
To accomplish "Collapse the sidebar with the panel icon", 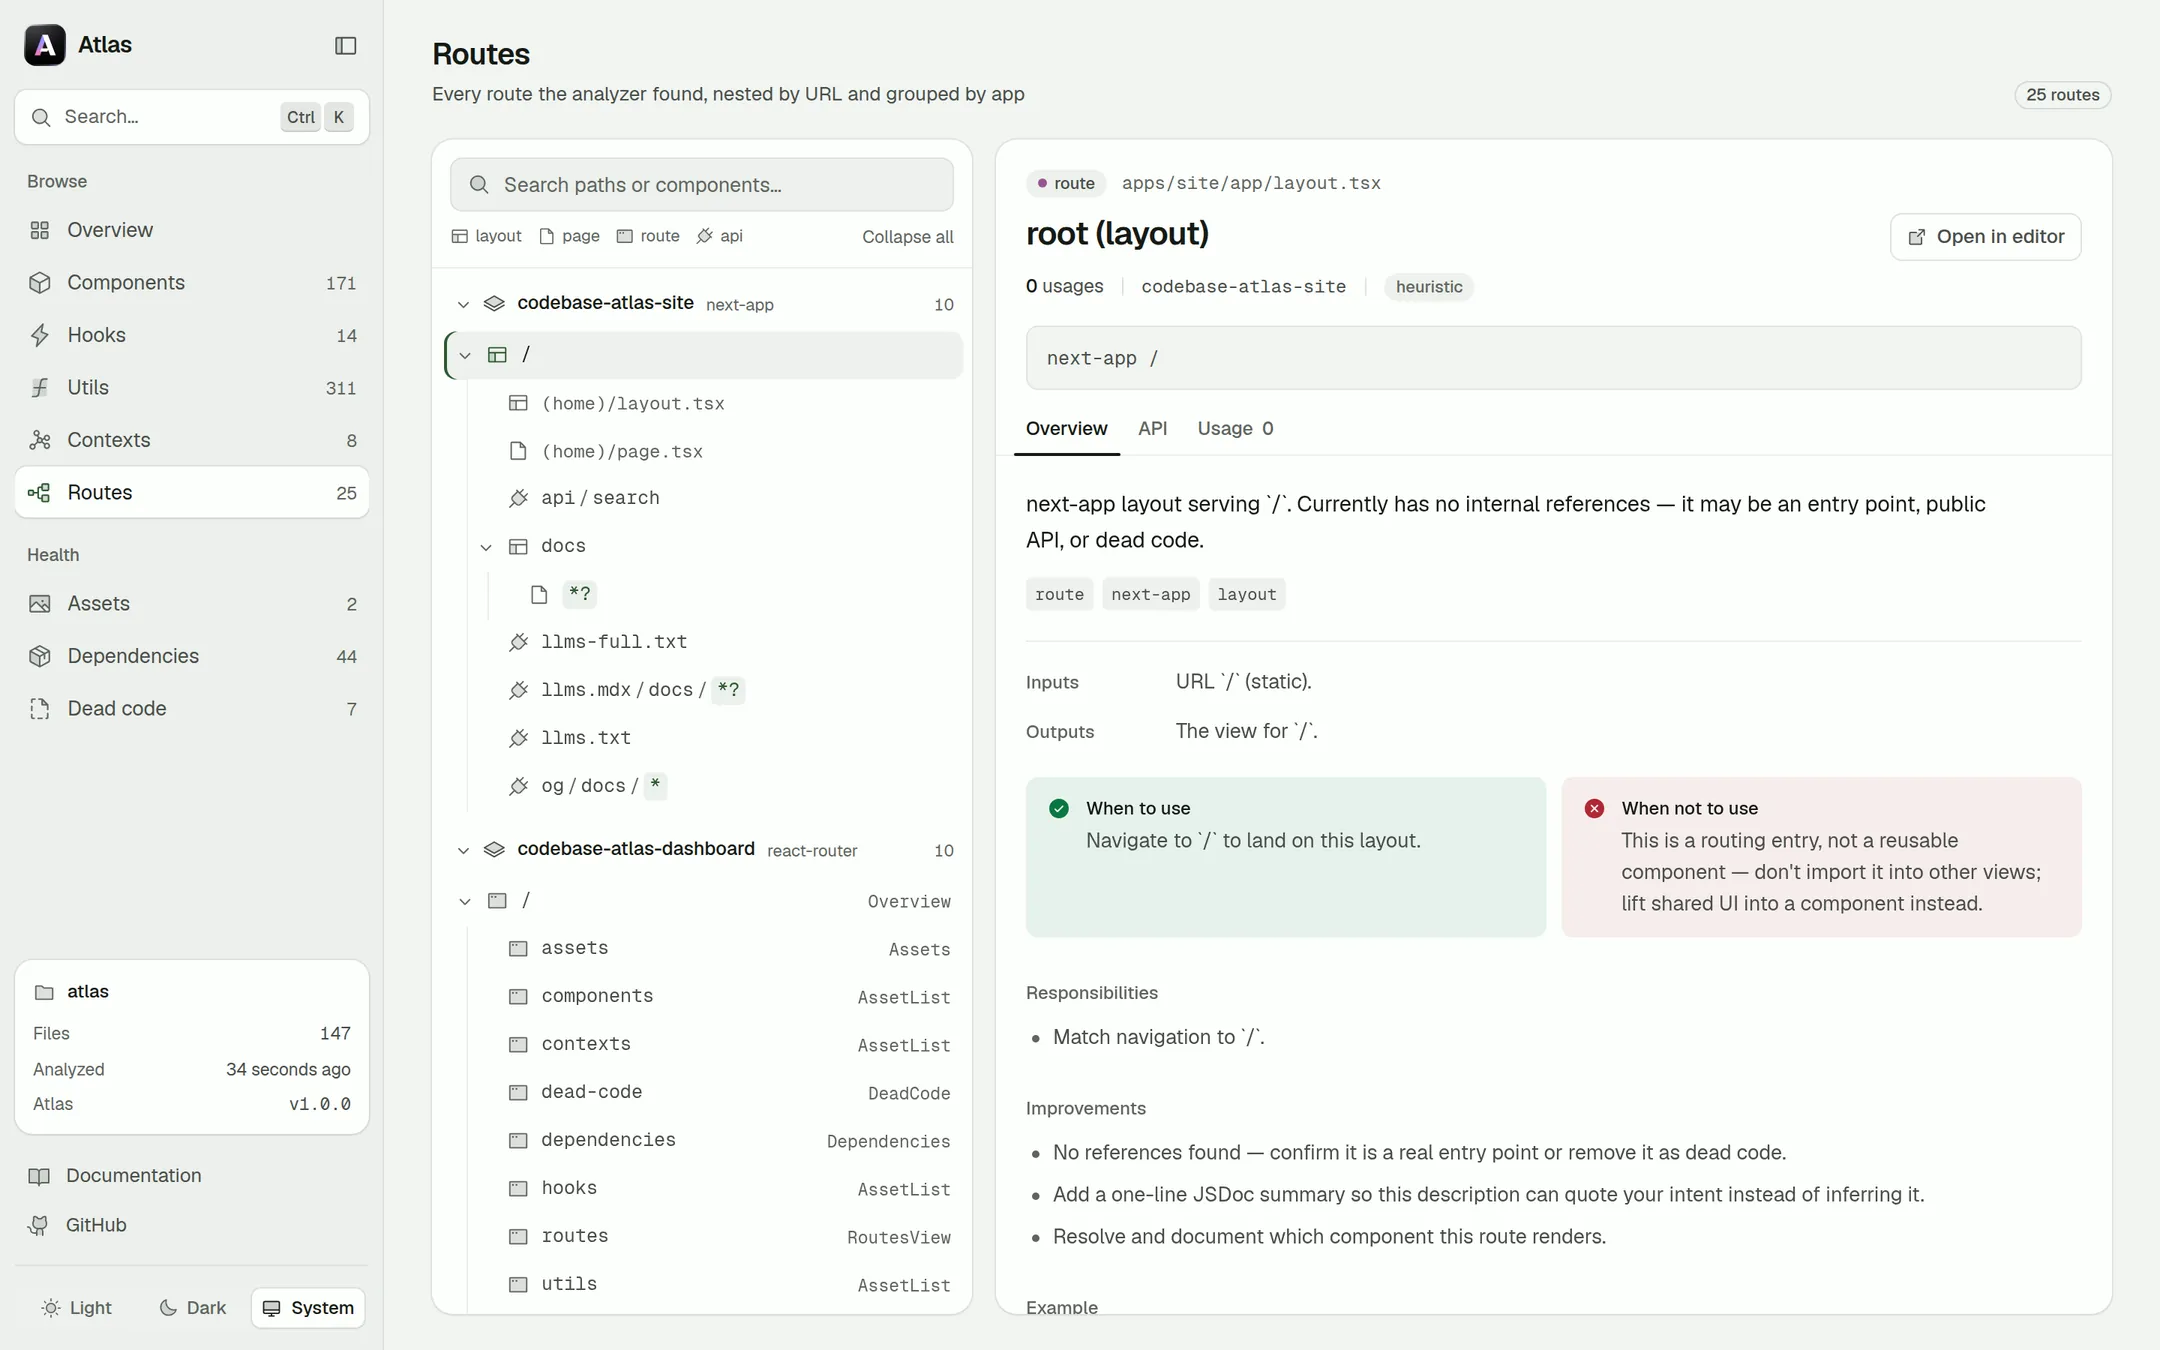I will [x=345, y=45].
